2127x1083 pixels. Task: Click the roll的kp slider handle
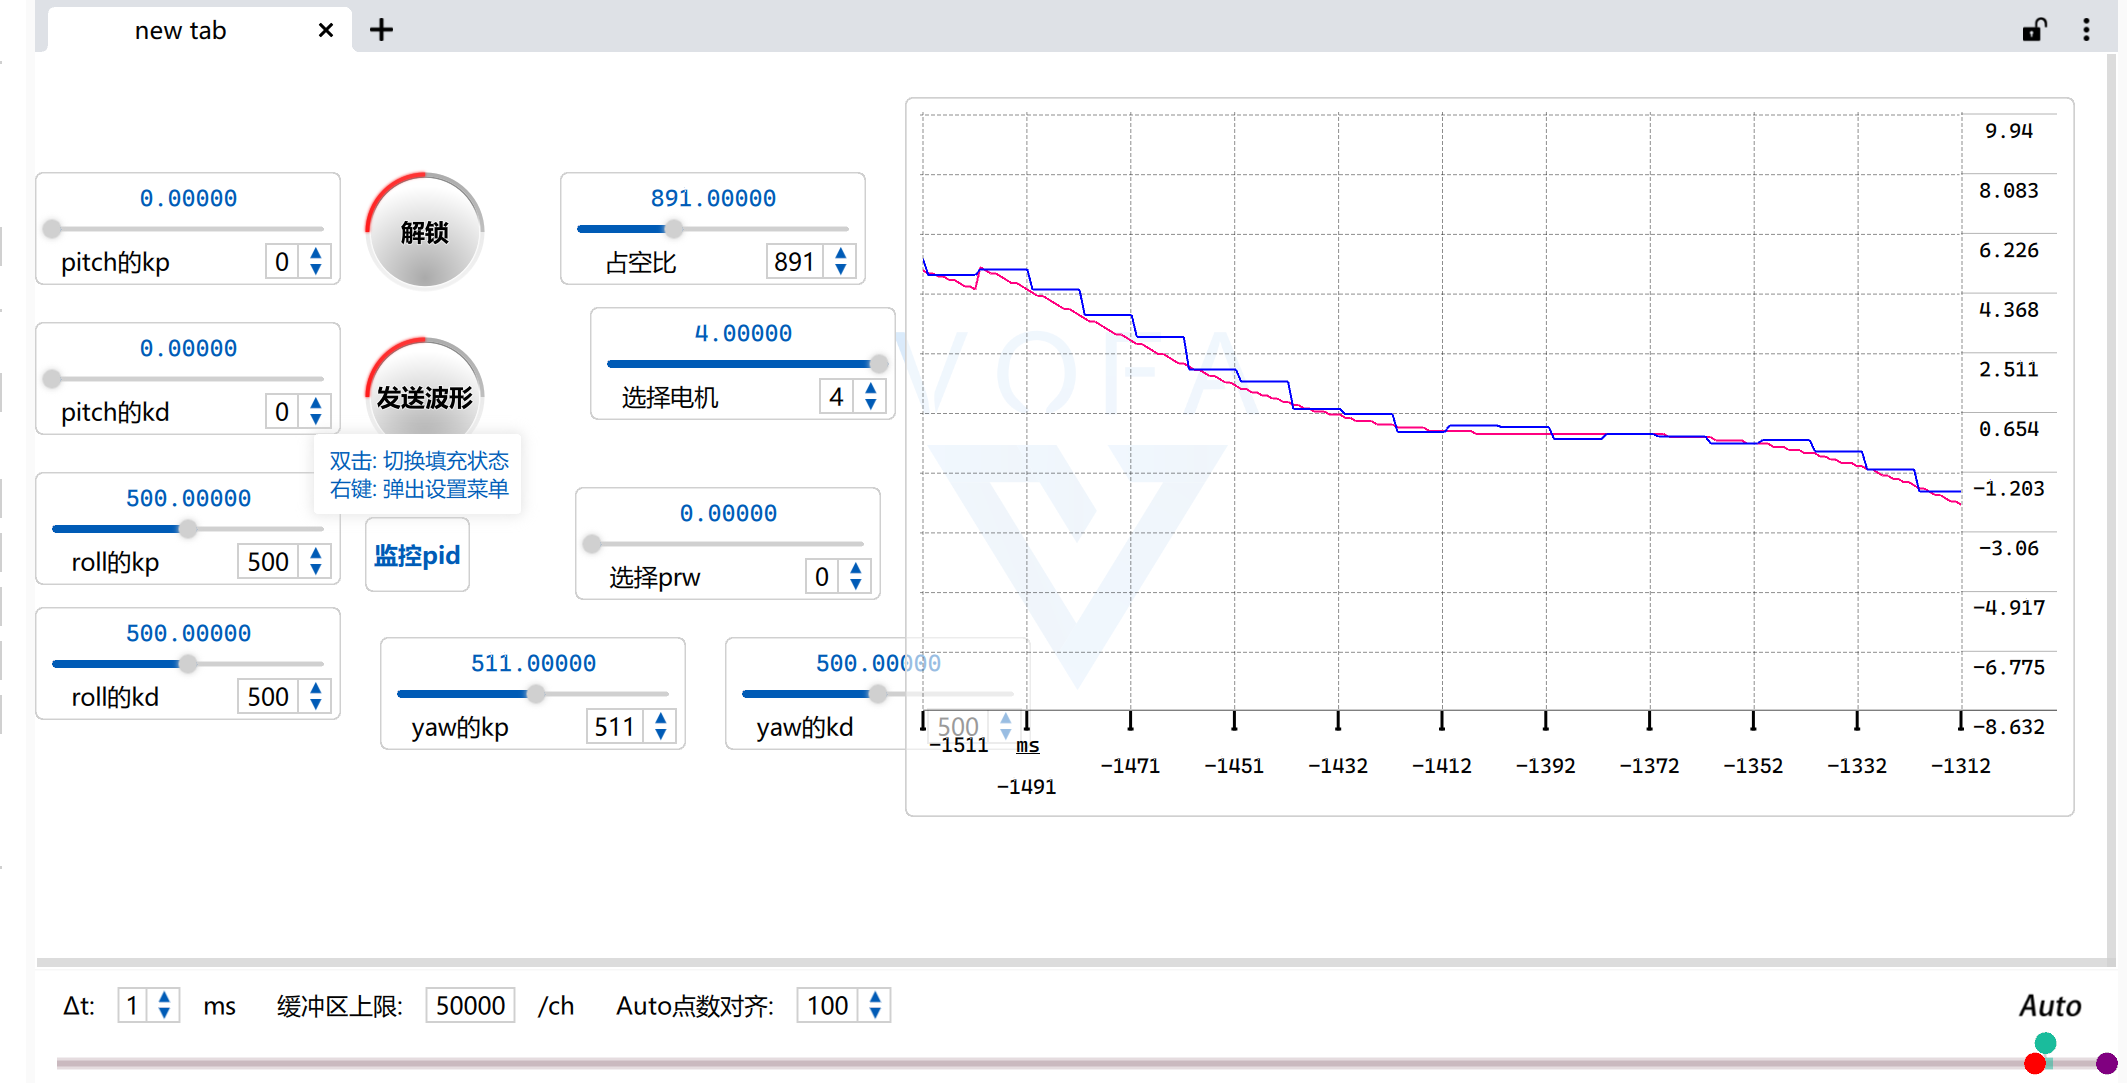(x=187, y=529)
